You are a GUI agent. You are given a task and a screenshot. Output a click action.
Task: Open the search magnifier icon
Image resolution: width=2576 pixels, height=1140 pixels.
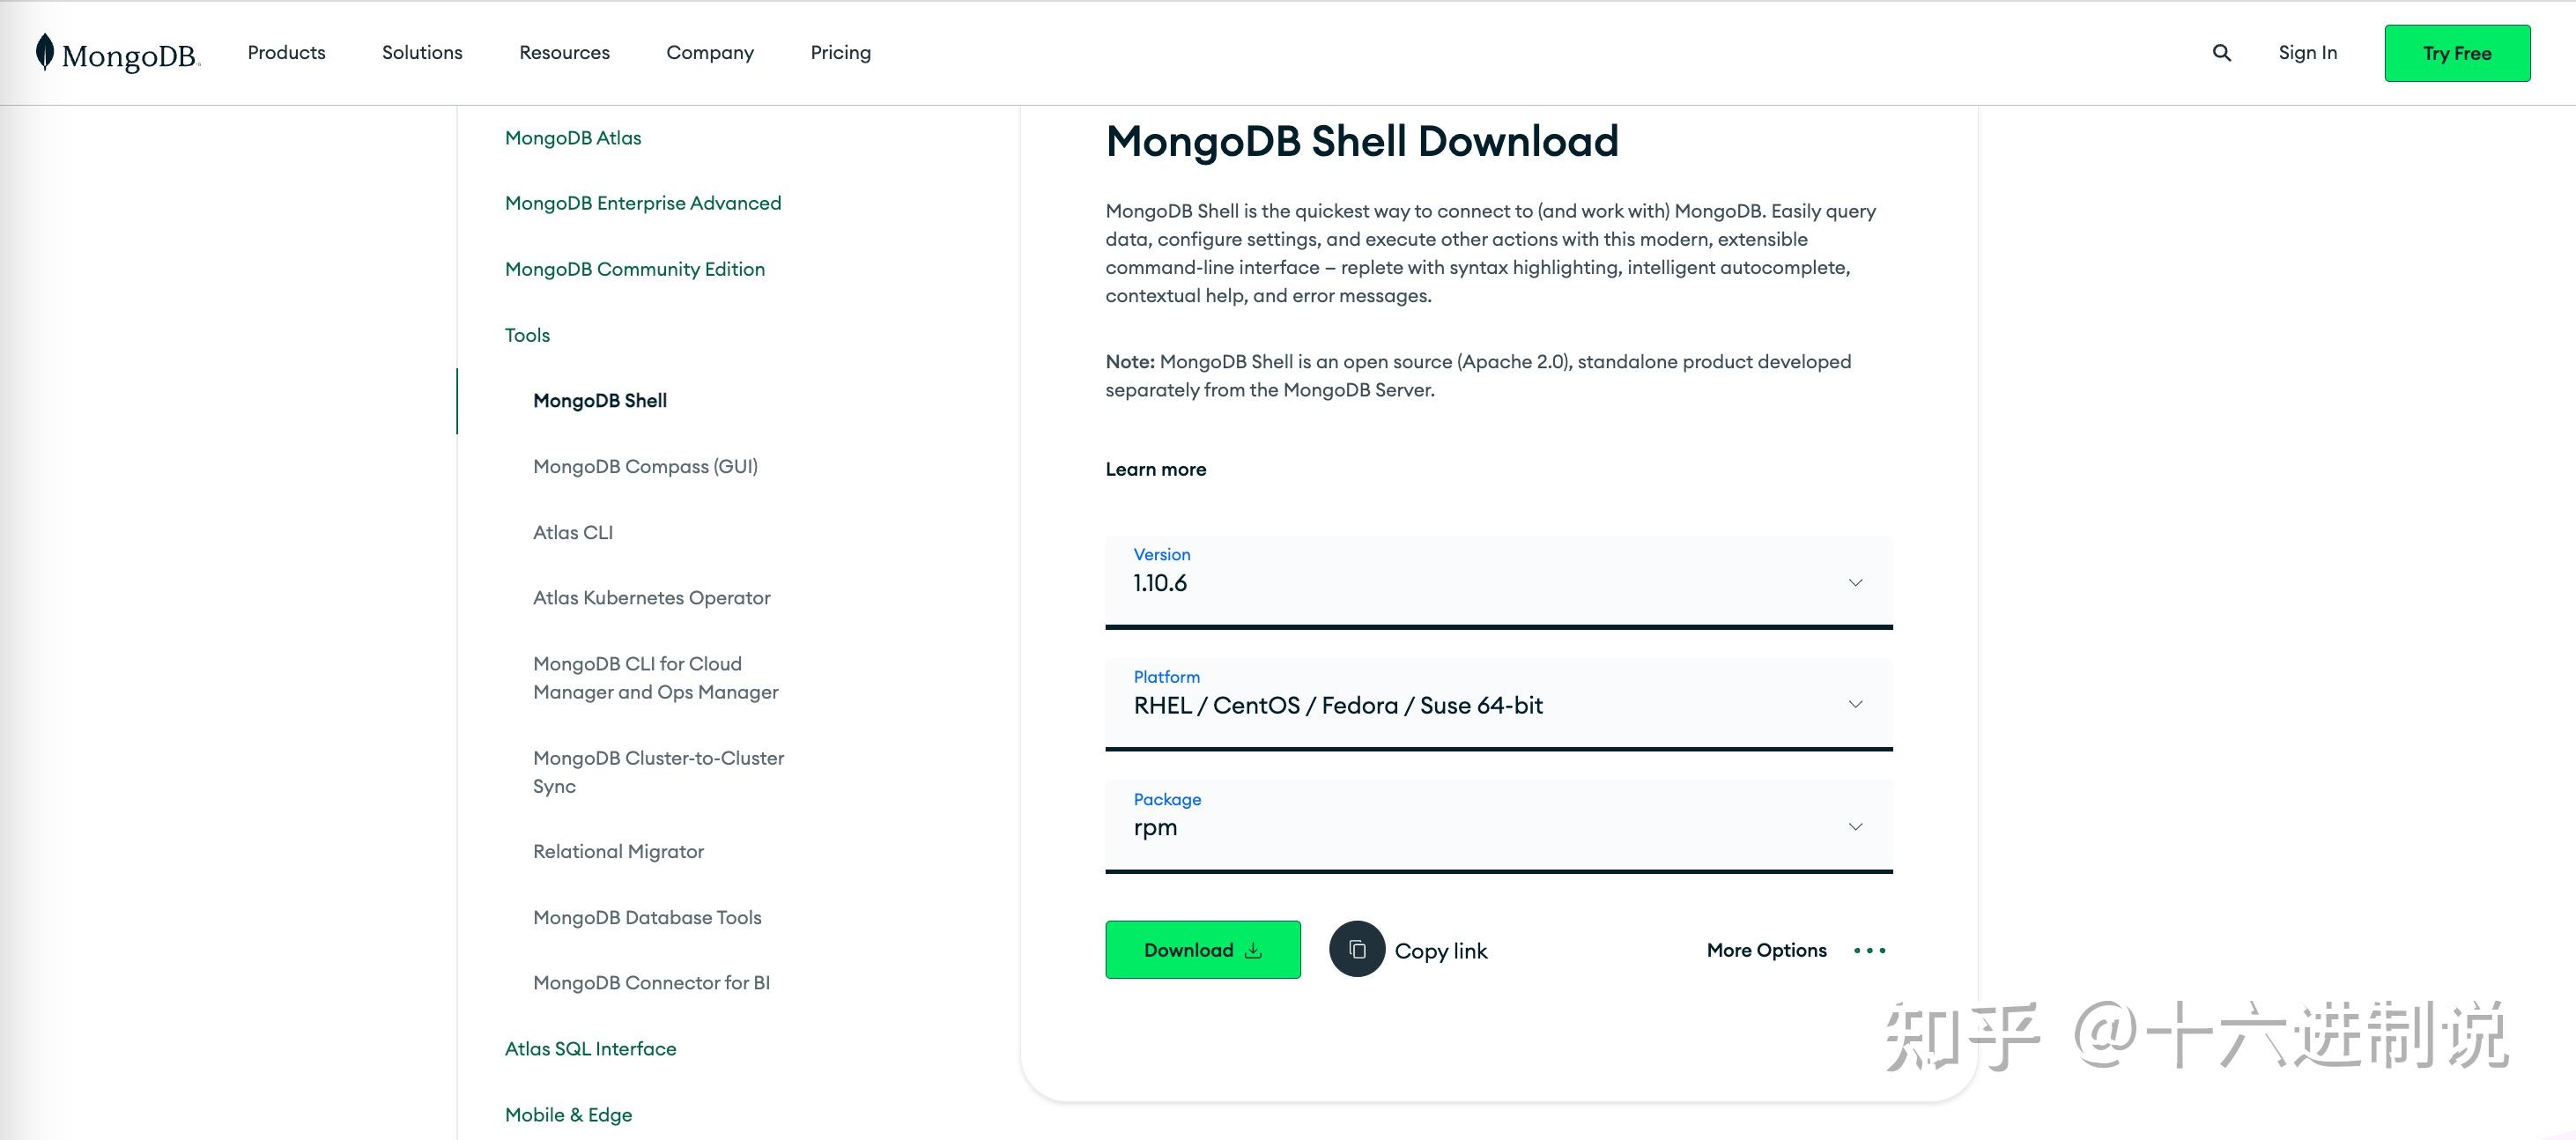pyautogui.click(x=2222, y=52)
